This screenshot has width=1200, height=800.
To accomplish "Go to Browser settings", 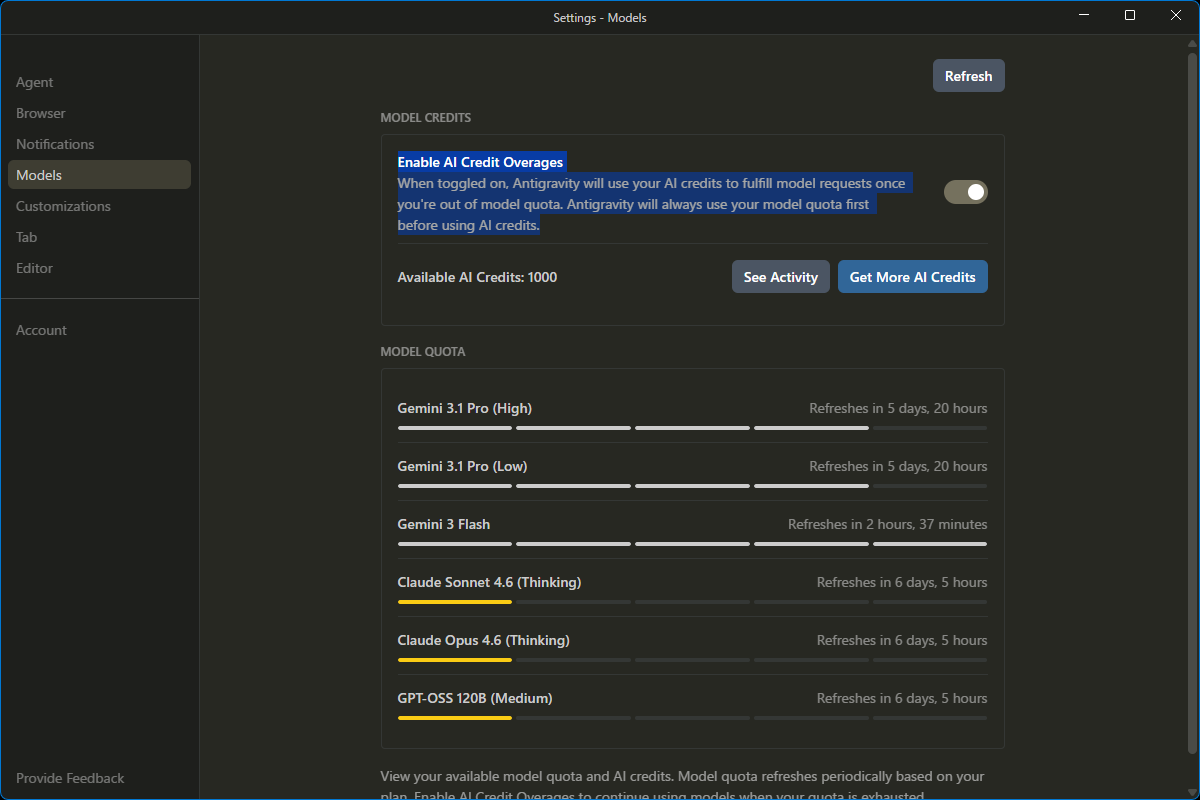I will pyautogui.click(x=41, y=113).
